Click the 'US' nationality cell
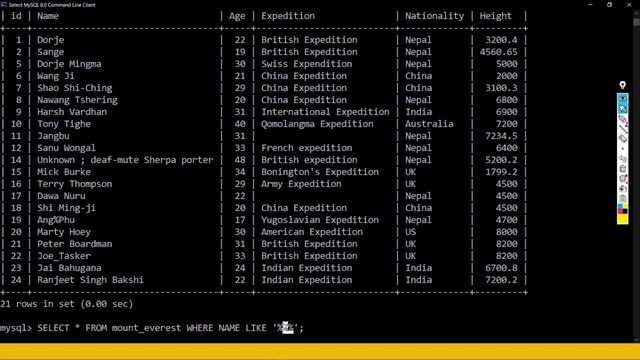 click(x=410, y=232)
